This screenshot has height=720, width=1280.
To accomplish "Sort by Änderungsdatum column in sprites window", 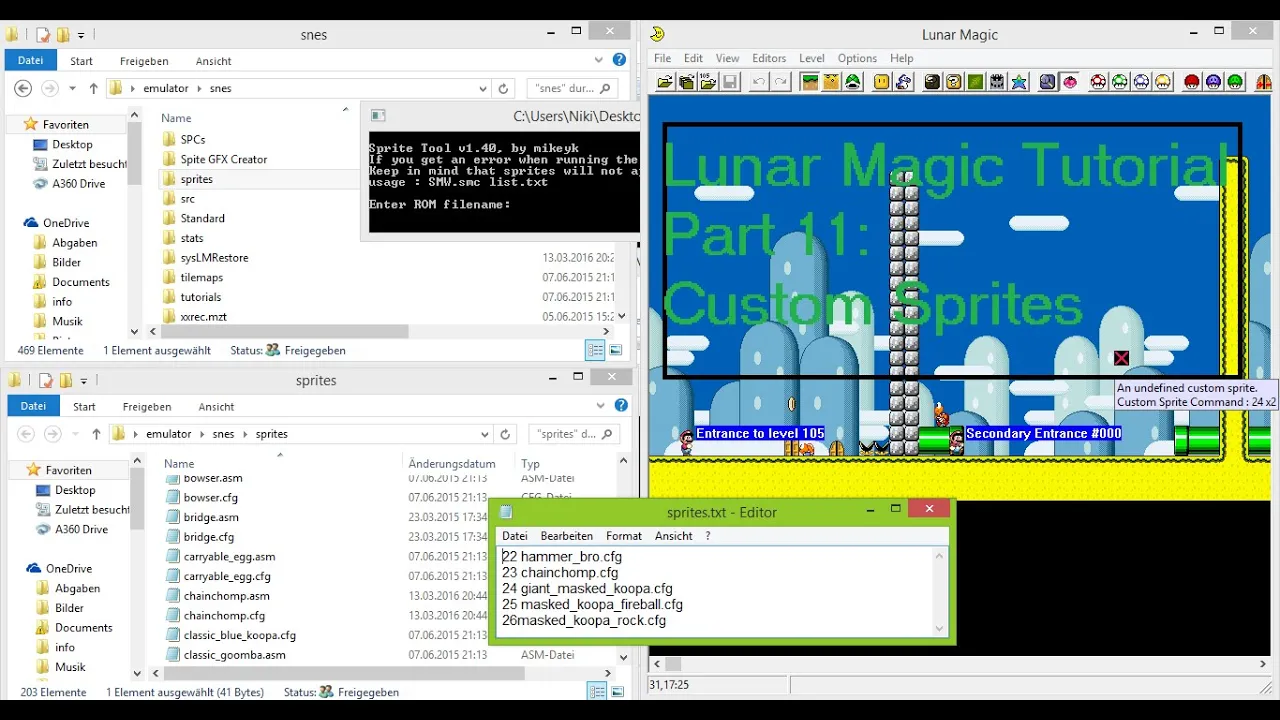I will click(x=452, y=464).
